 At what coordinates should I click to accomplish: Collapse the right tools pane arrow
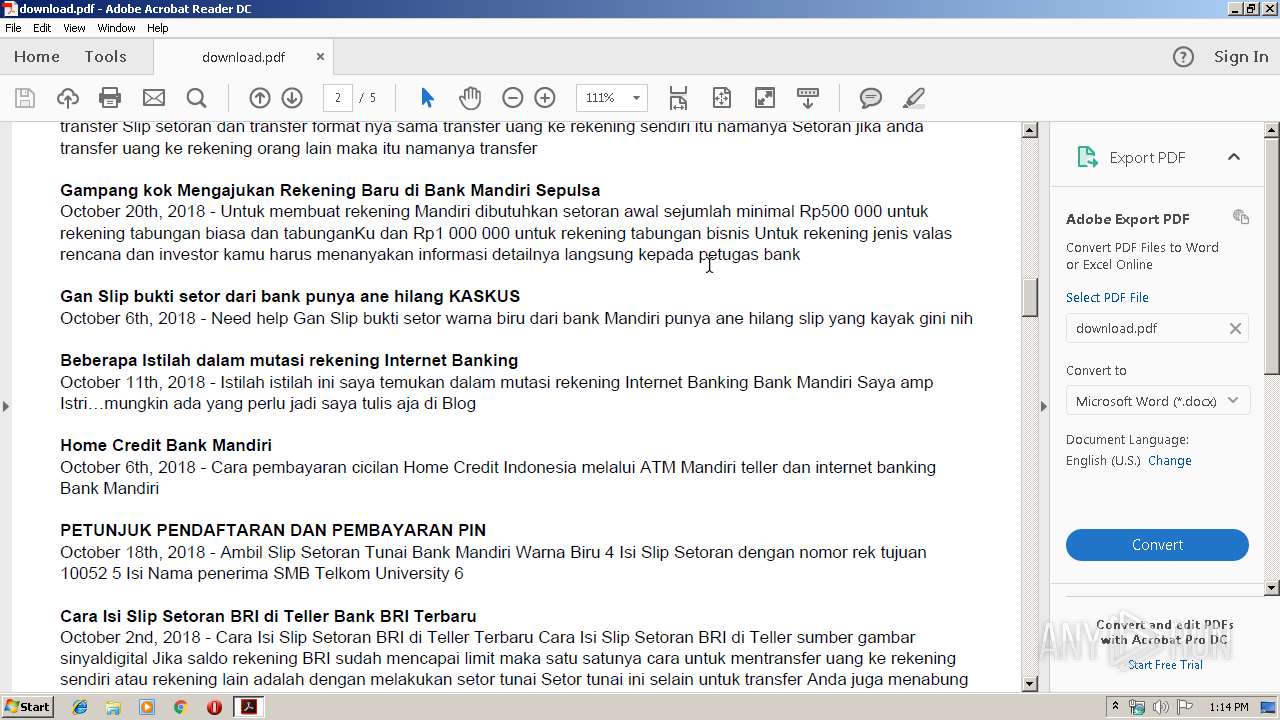(1043, 406)
